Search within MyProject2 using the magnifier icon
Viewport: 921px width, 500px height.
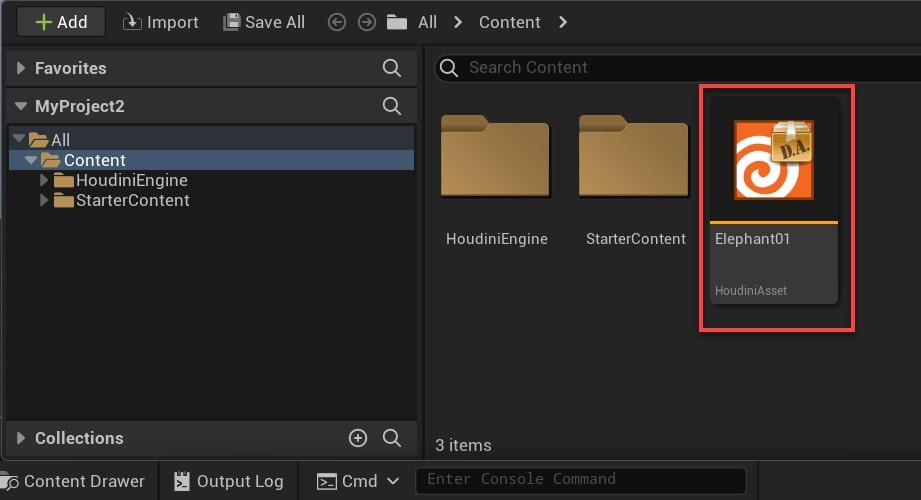click(392, 106)
